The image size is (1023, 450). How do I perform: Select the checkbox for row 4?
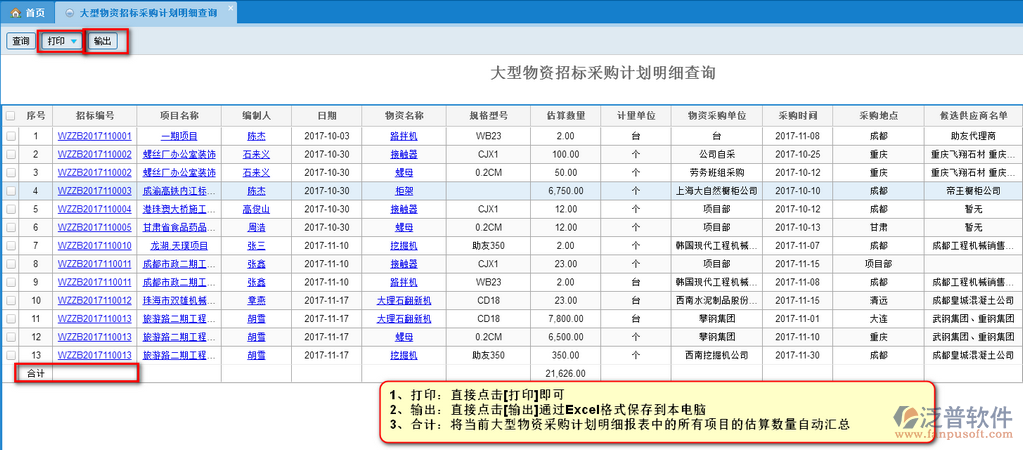10,190
